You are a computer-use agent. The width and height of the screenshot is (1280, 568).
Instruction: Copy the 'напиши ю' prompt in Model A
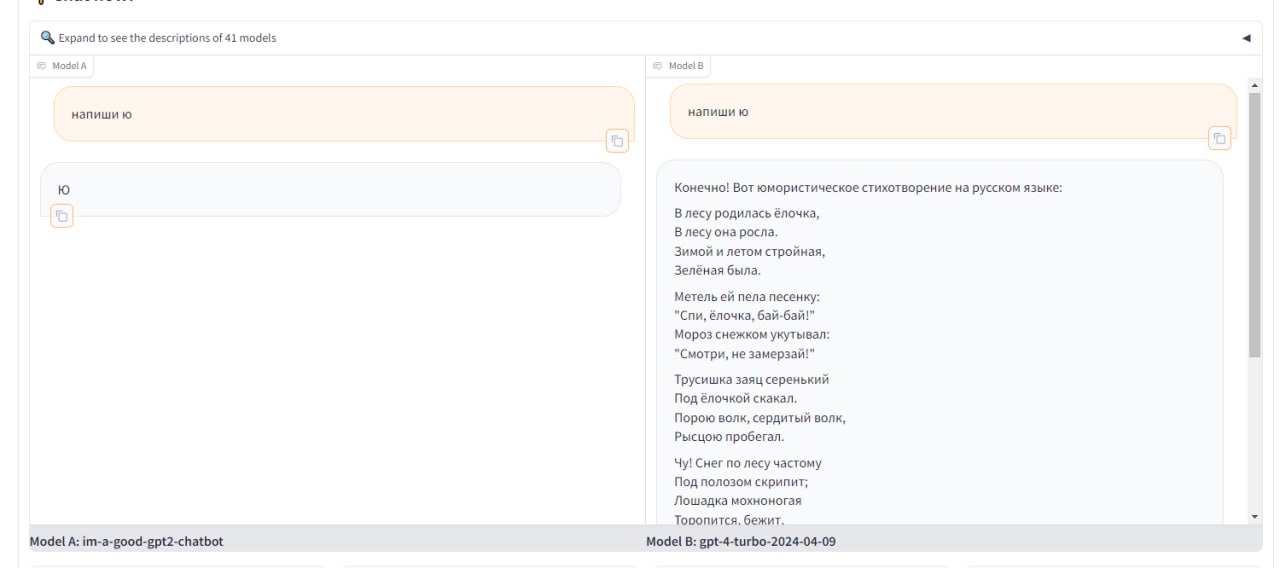pos(617,141)
